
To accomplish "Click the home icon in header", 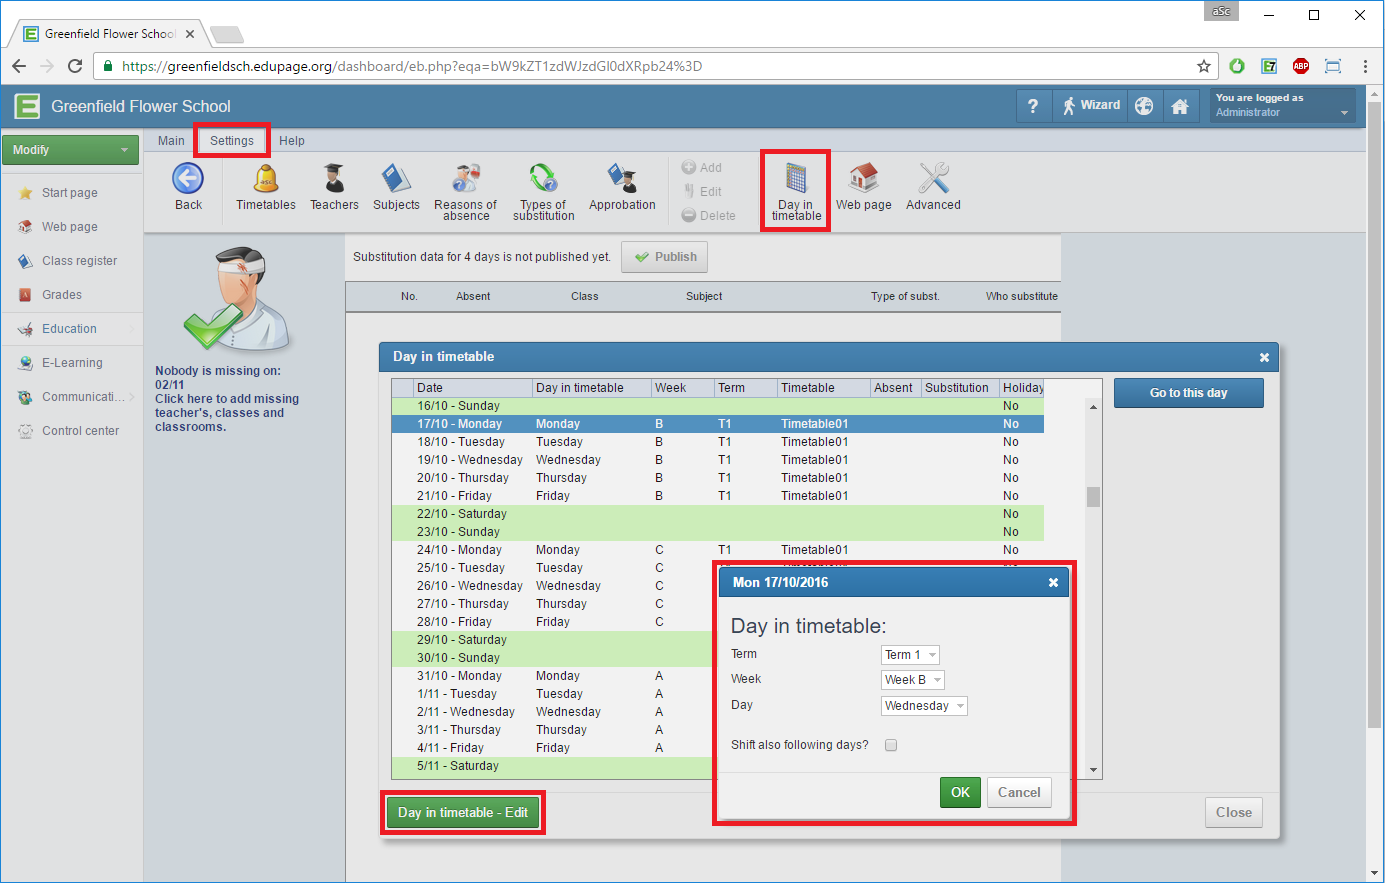I will point(1180,106).
